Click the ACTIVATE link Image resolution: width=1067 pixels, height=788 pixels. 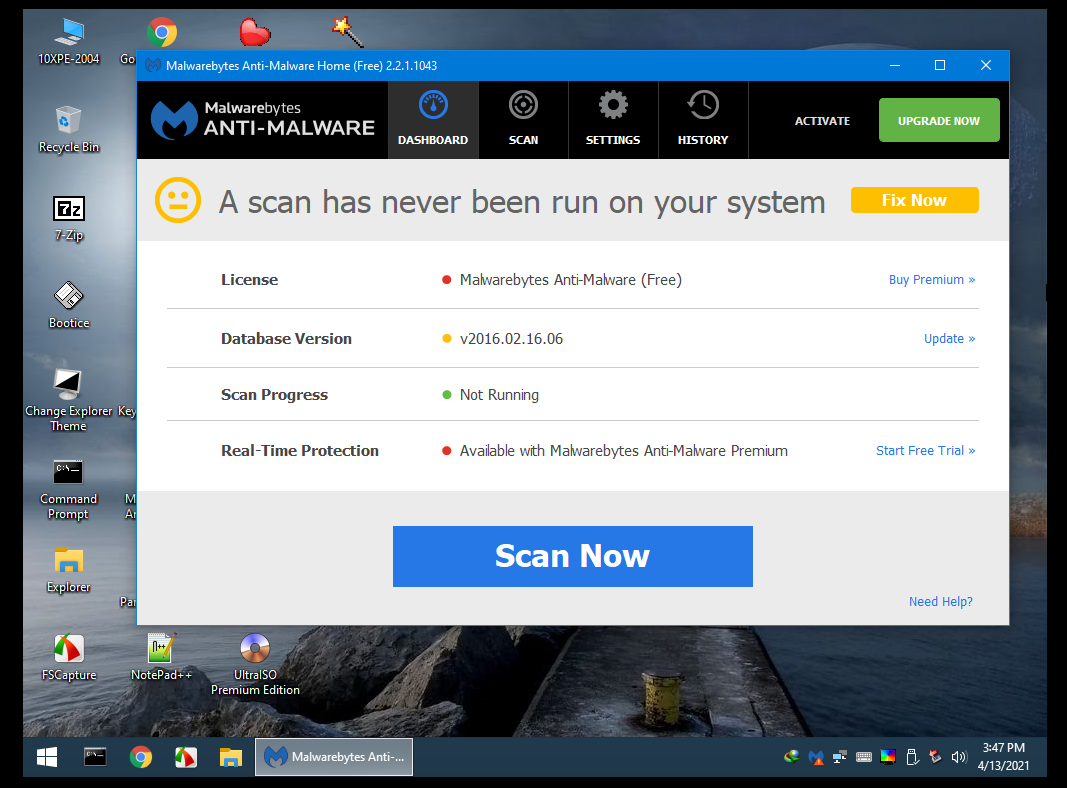[822, 120]
